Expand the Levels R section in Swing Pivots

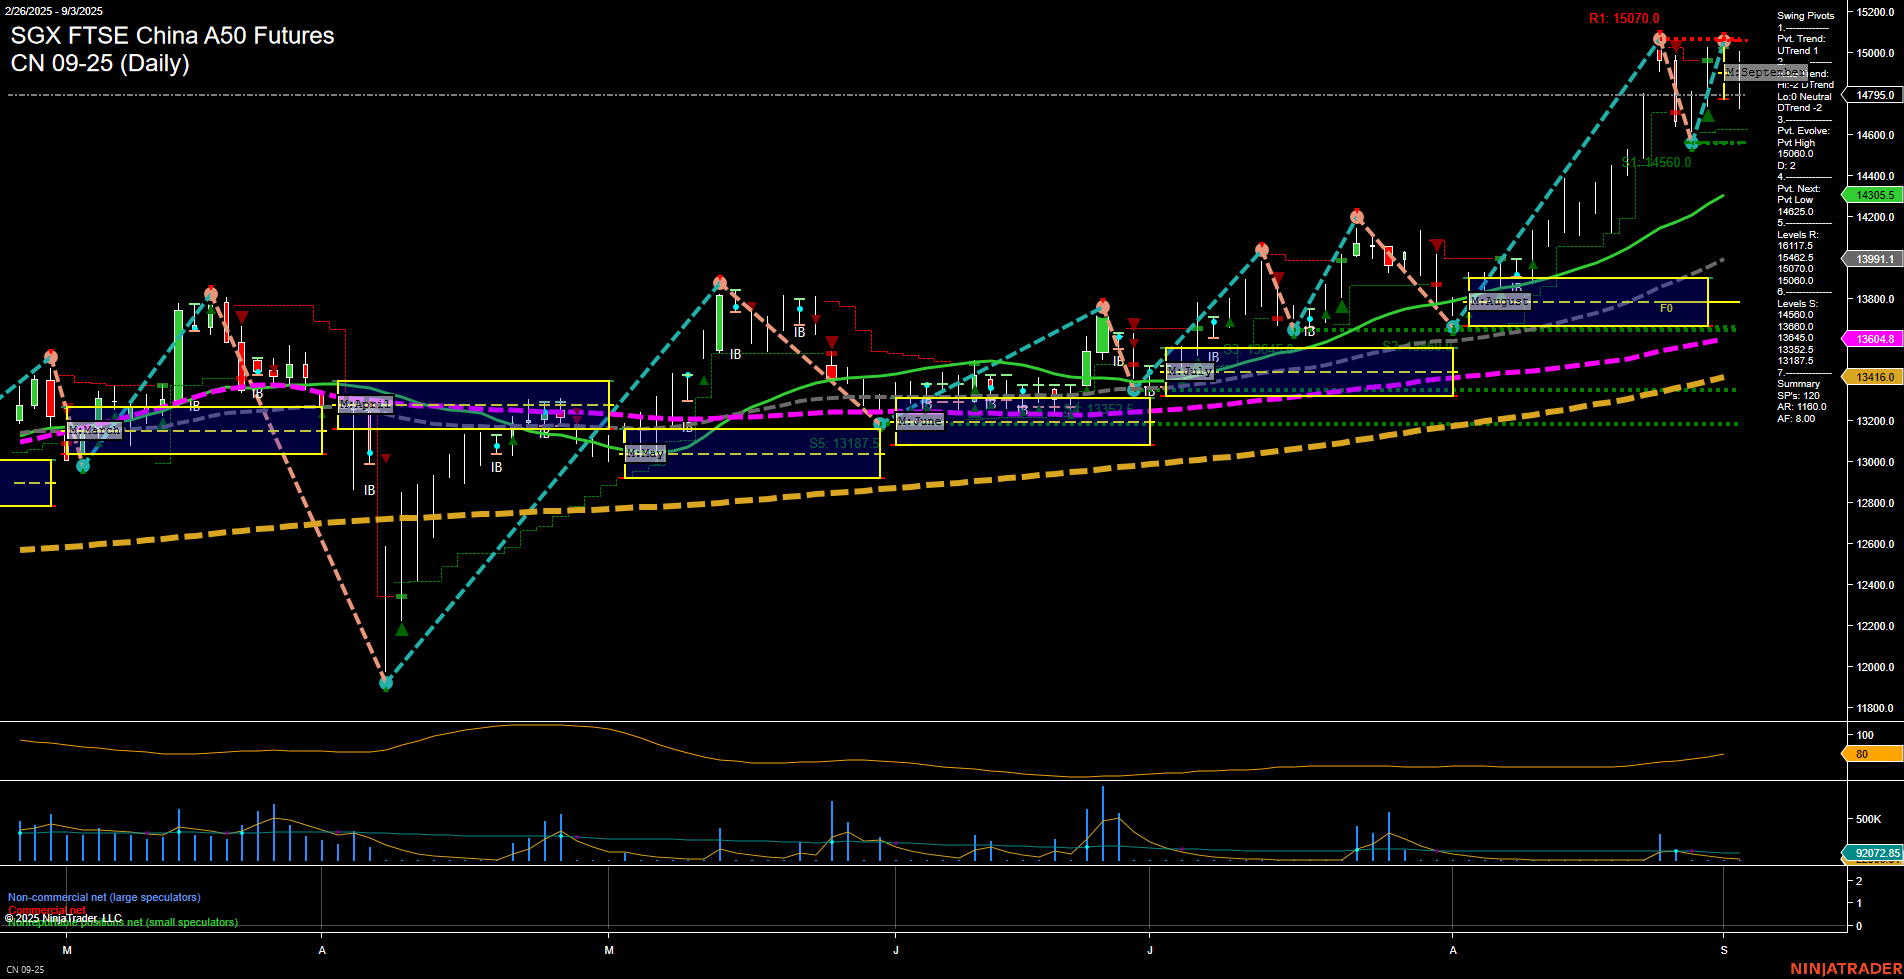click(1798, 234)
